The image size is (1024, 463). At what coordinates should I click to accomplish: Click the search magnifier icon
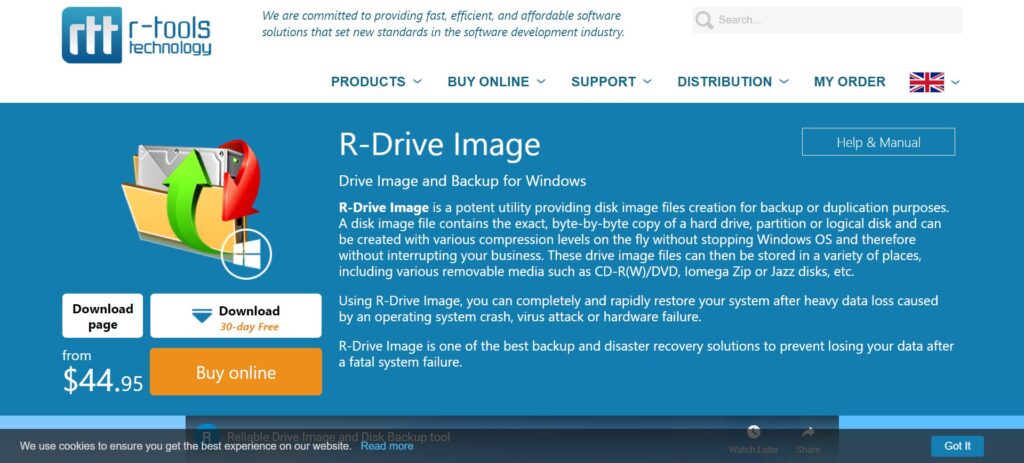pyautogui.click(x=704, y=20)
